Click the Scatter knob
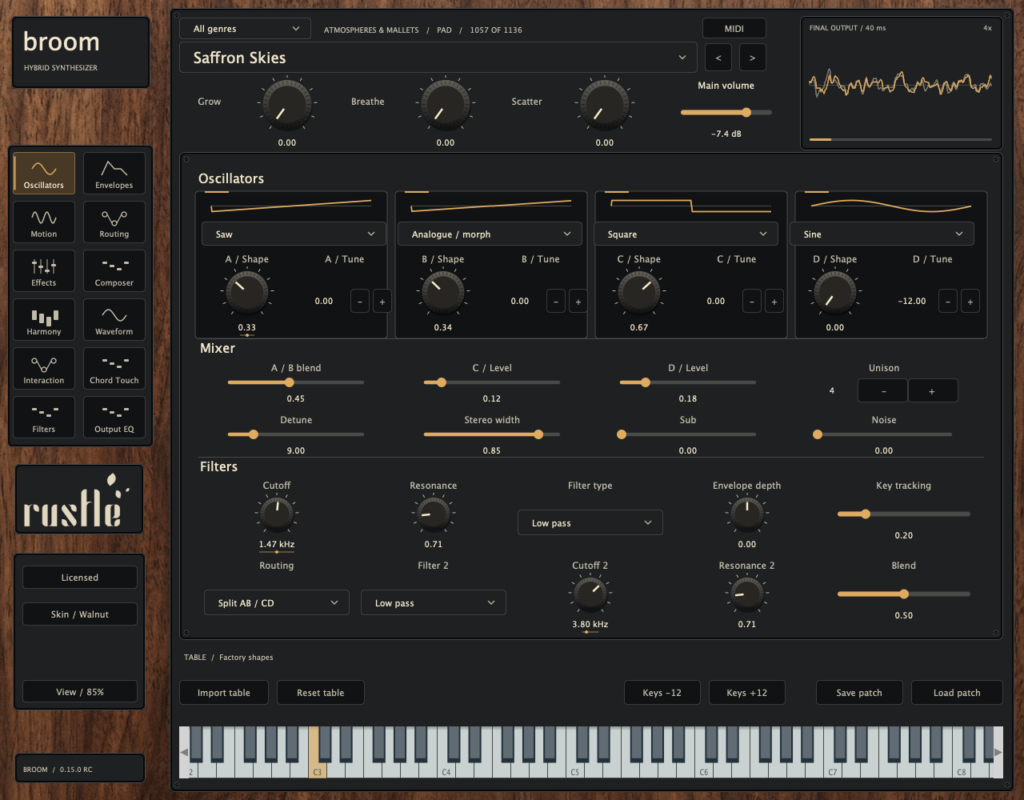The height and width of the screenshot is (800, 1024). point(605,104)
